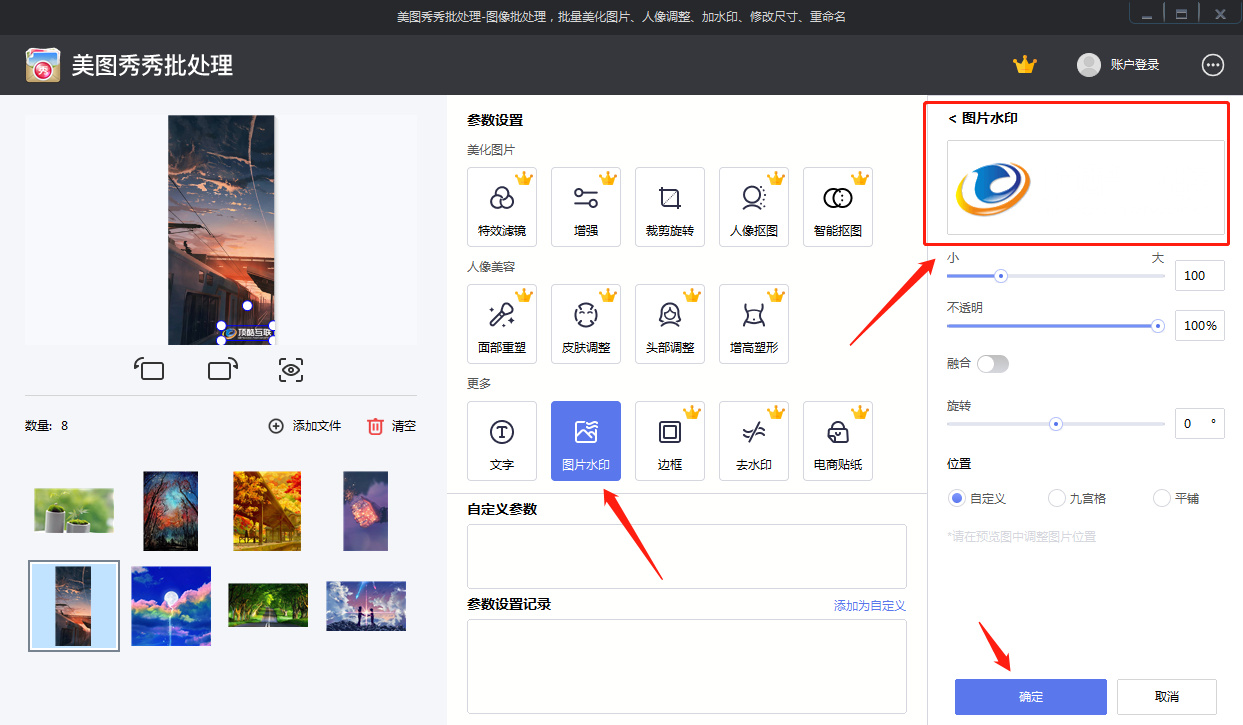Select the glowing jar purple thumbnail
The width and height of the screenshot is (1243, 725).
point(365,511)
